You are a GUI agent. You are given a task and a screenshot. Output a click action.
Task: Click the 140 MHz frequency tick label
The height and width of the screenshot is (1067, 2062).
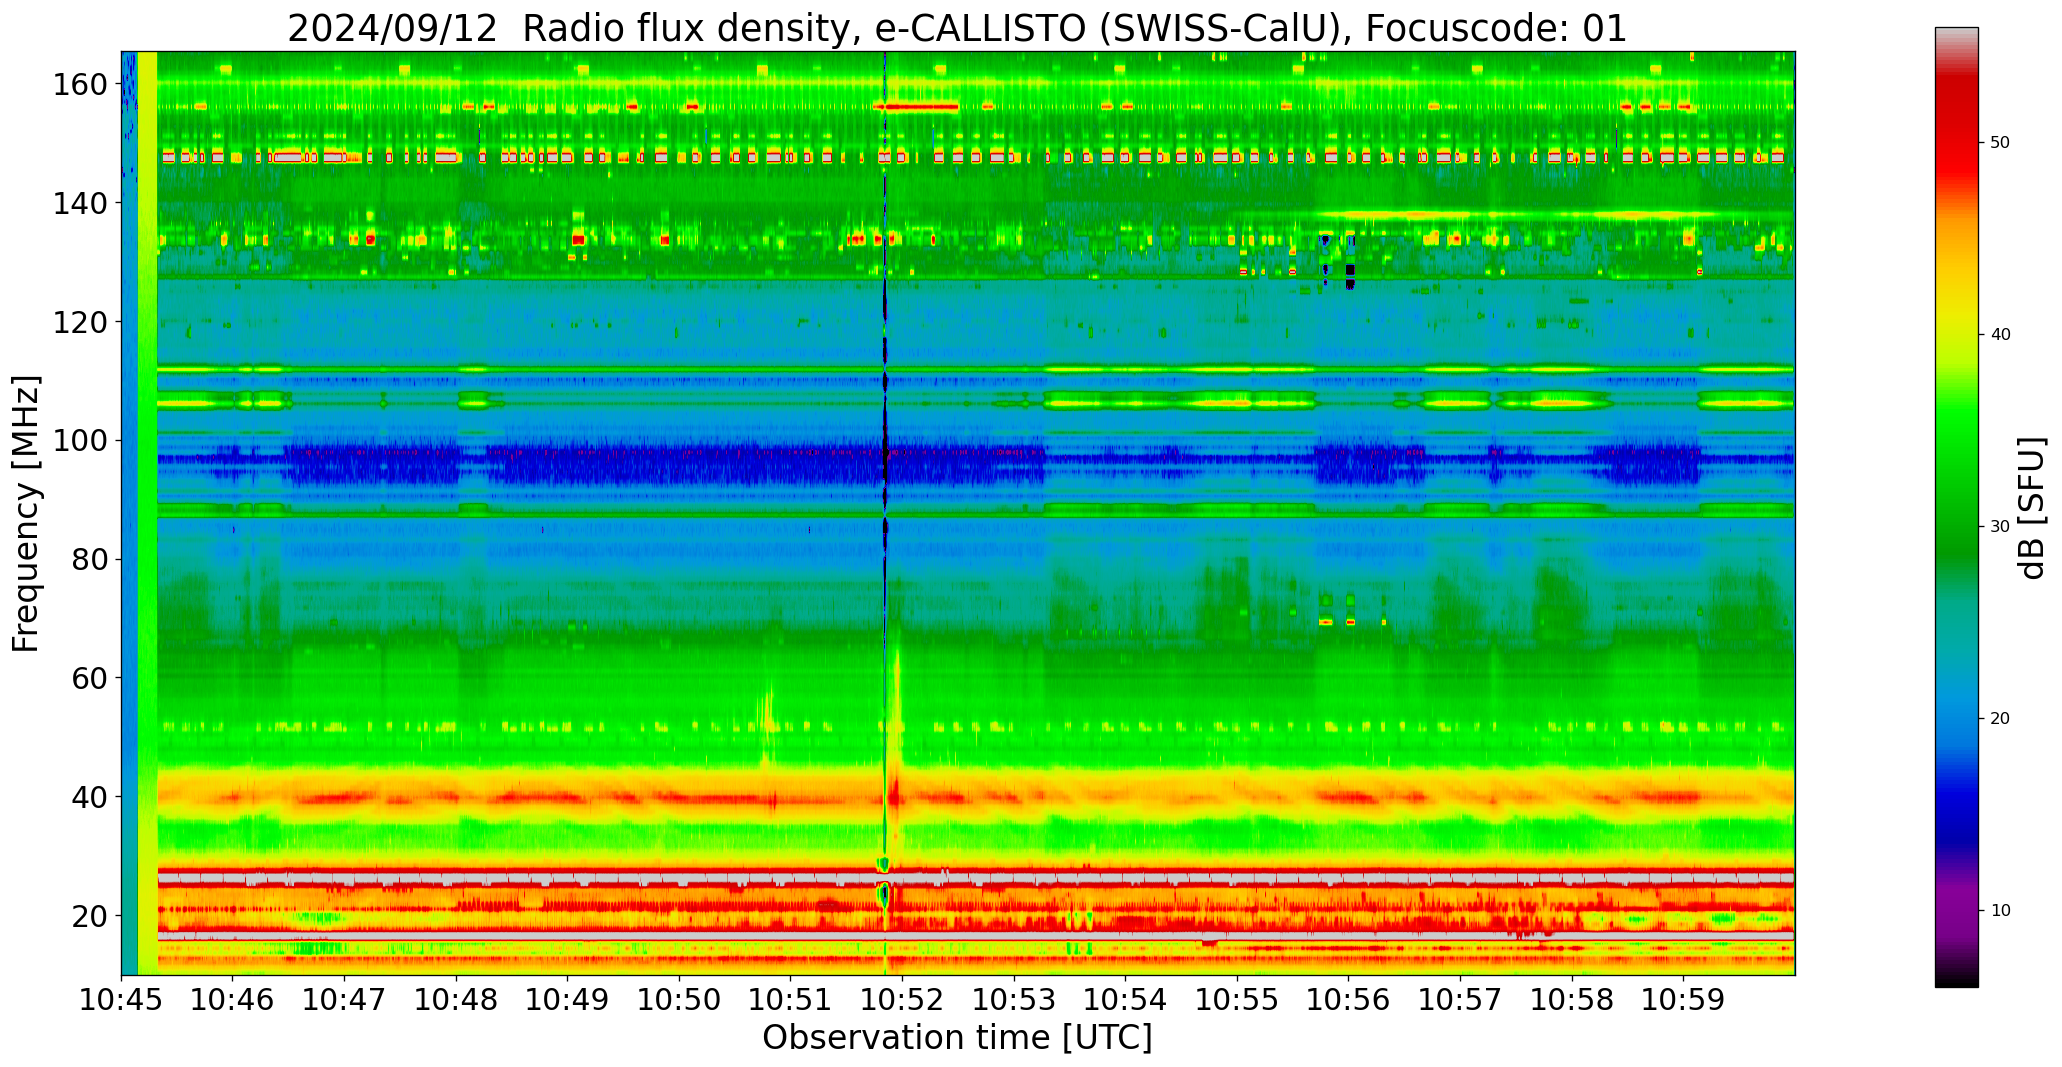pos(80,203)
